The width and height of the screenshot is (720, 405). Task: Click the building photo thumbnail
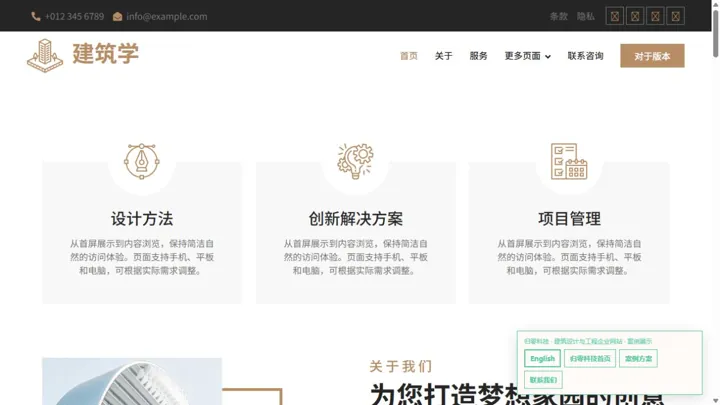coord(132,381)
